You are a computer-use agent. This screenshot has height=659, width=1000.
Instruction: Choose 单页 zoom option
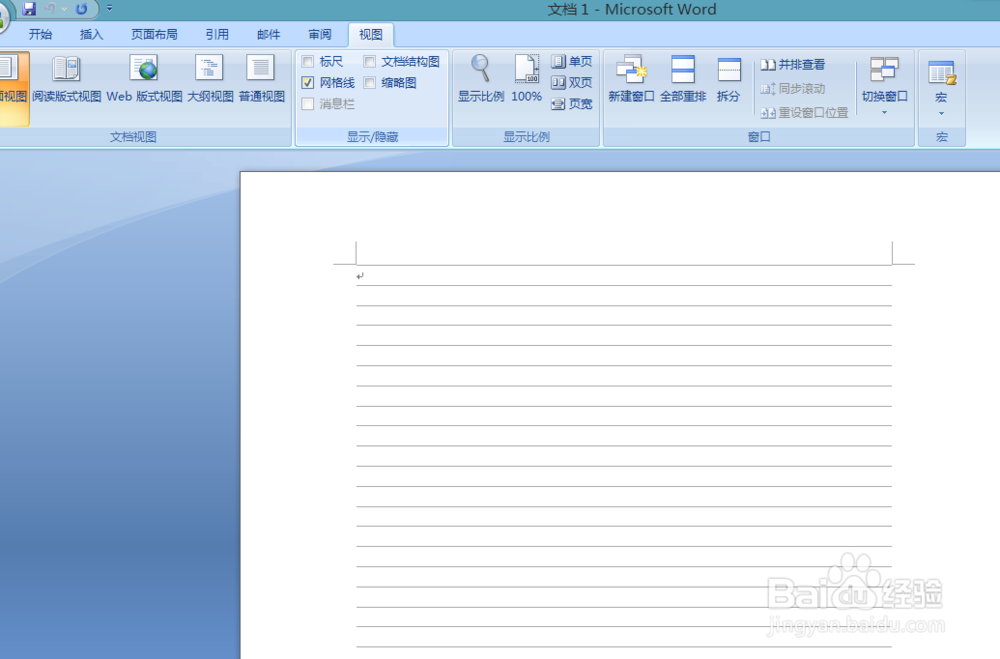point(572,62)
